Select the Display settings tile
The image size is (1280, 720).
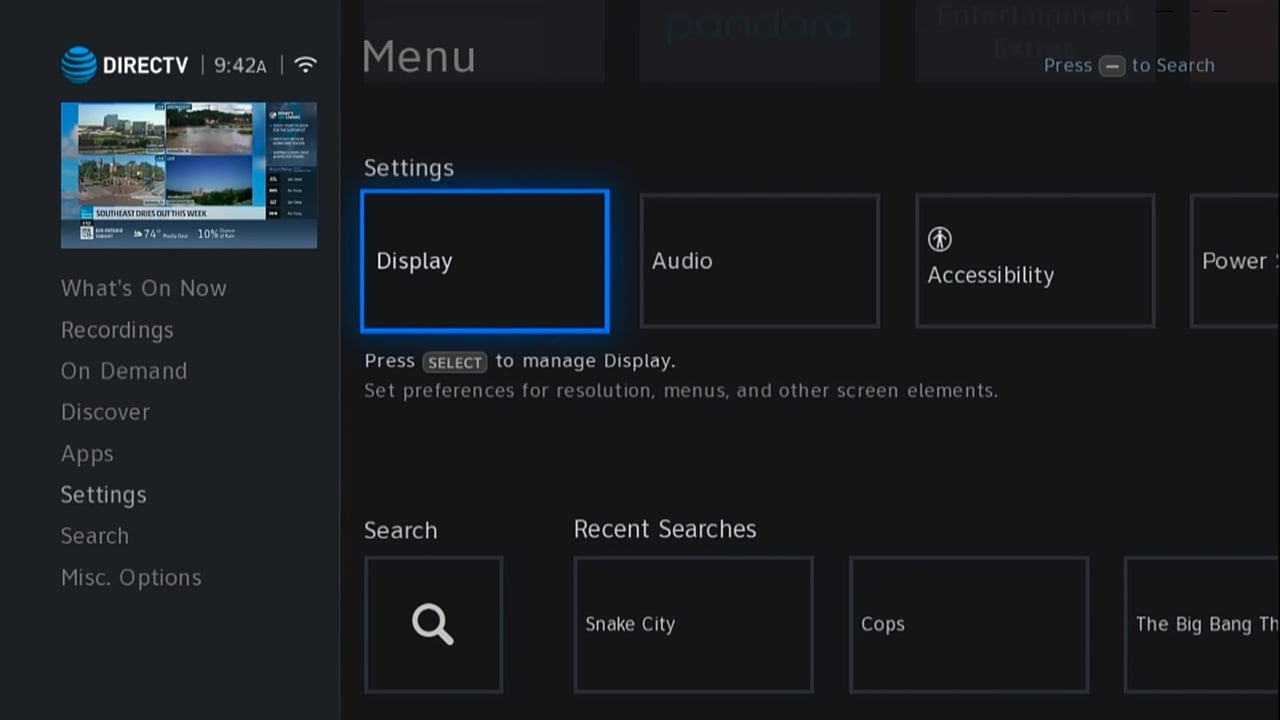pyautogui.click(x=484, y=261)
